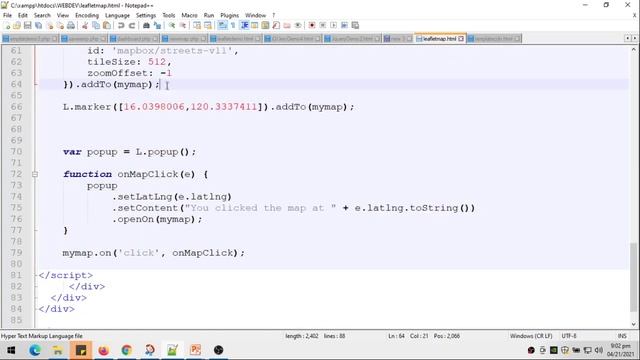Click the Open file toolbar icon

pos(17,25)
